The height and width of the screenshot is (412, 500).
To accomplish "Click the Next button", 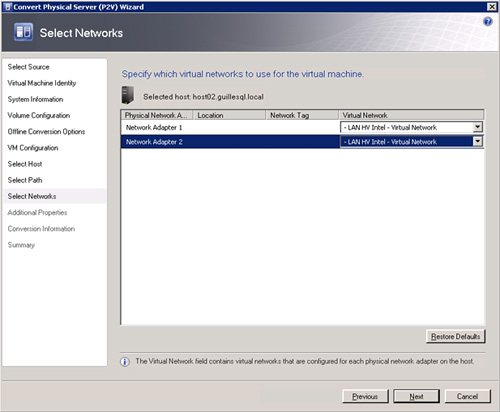I will pos(416,396).
